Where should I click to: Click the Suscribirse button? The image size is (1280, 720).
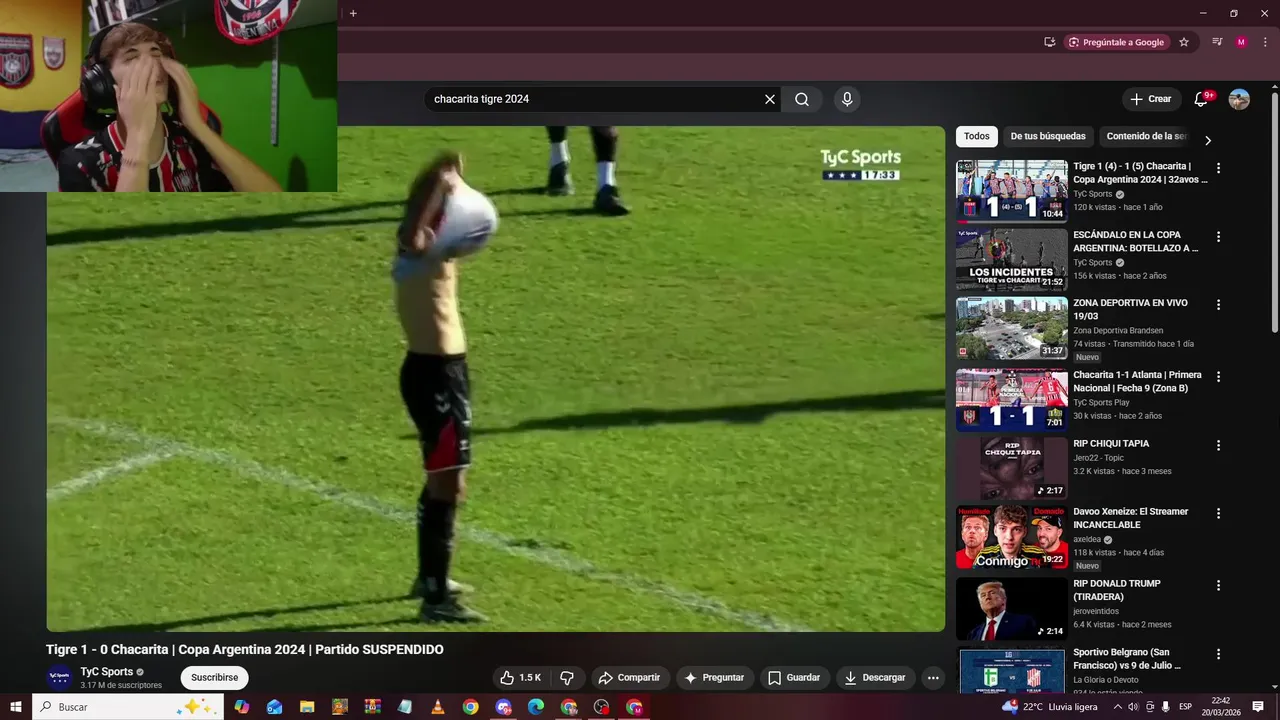[x=214, y=677]
